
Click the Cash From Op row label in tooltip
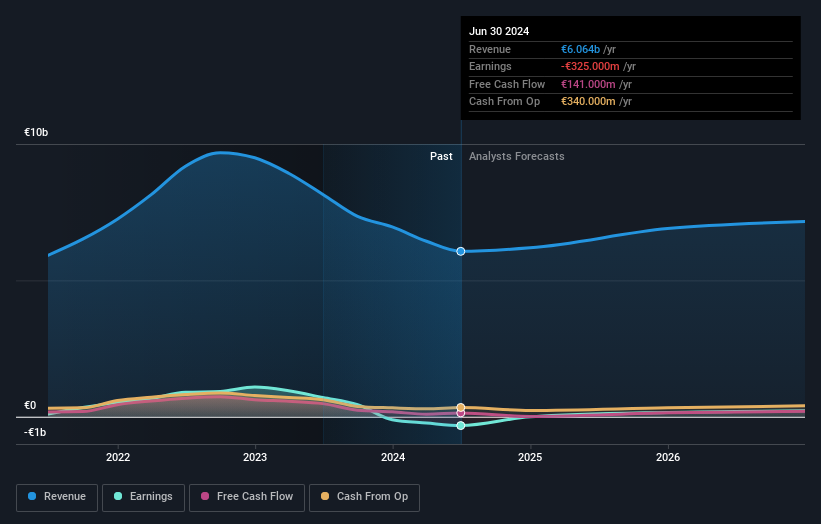(x=504, y=102)
